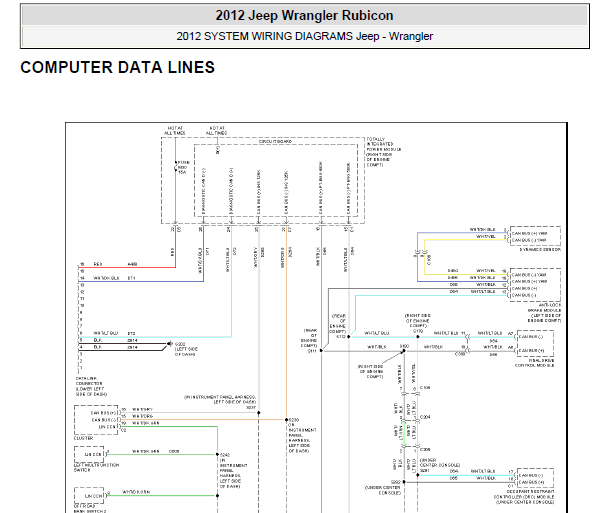The width and height of the screenshot is (604, 513).
Task: Click the "TOTALLY INTEGRATED POWER MODULE" label
Action: (x=384, y=152)
